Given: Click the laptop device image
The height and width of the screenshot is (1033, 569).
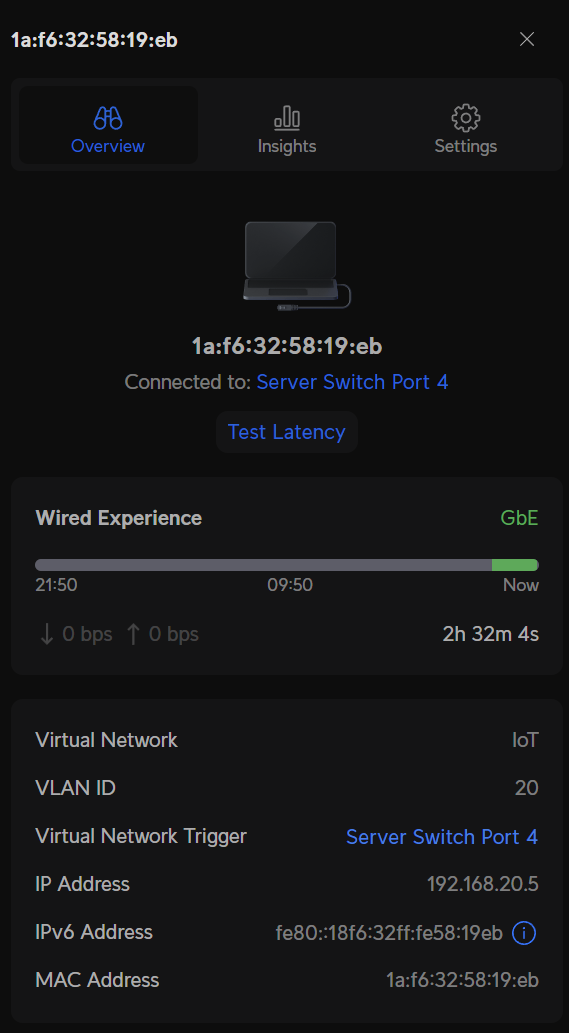Looking at the screenshot, I should point(296,265).
